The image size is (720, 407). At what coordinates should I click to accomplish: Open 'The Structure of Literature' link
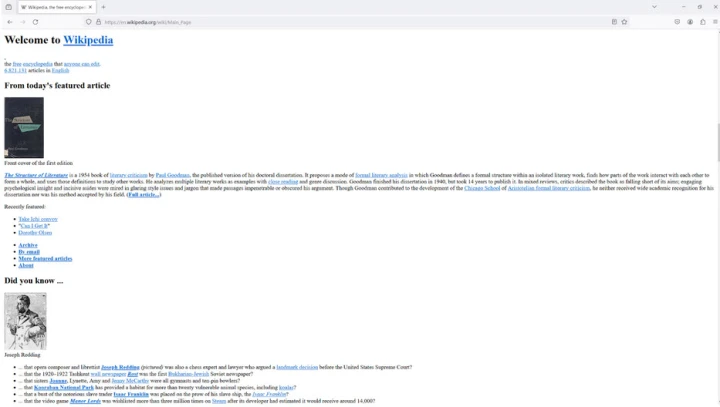(36, 175)
